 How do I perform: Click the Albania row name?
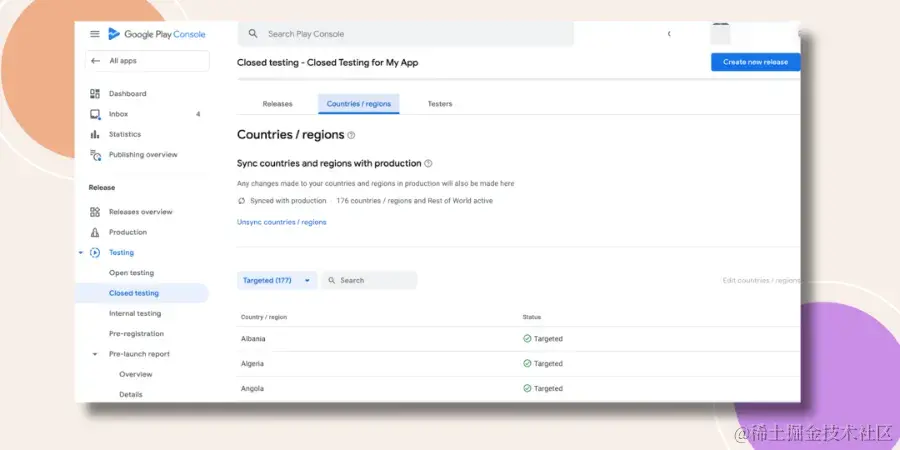[x=253, y=339]
